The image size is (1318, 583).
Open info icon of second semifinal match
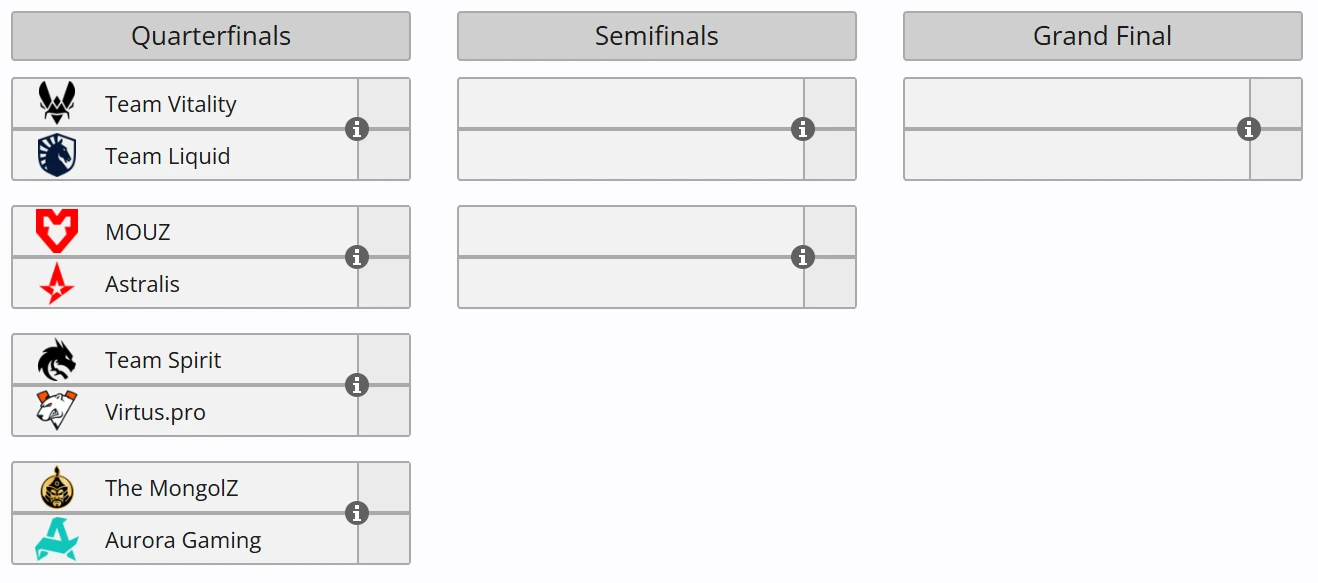click(x=803, y=257)
